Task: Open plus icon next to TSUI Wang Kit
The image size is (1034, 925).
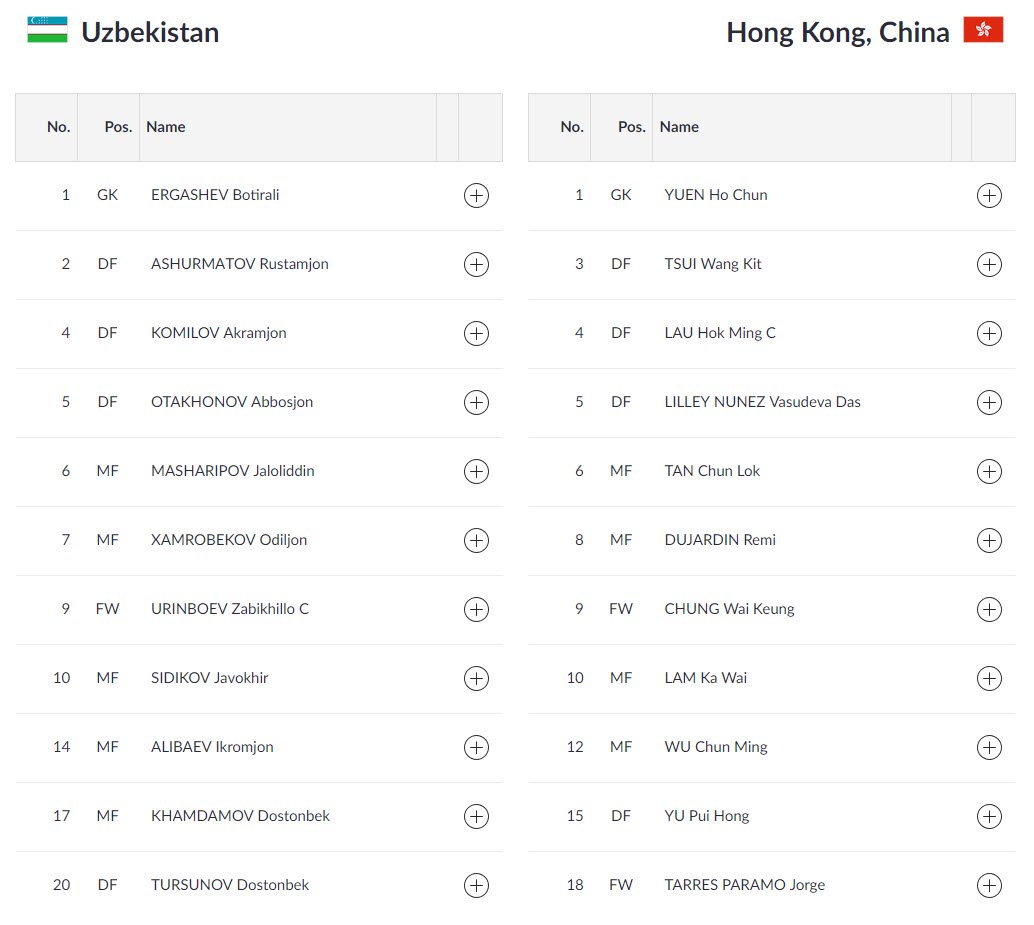Action: 988,265
